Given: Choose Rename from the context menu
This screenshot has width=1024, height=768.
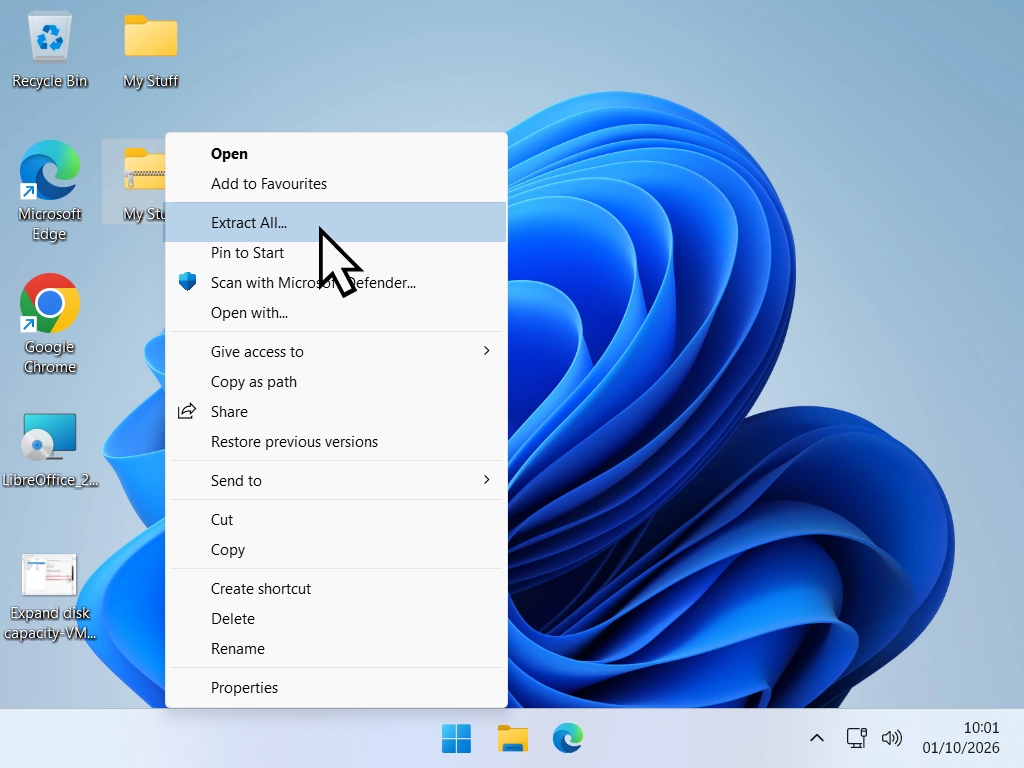Looking at the screenshot, I should (336, 649).
